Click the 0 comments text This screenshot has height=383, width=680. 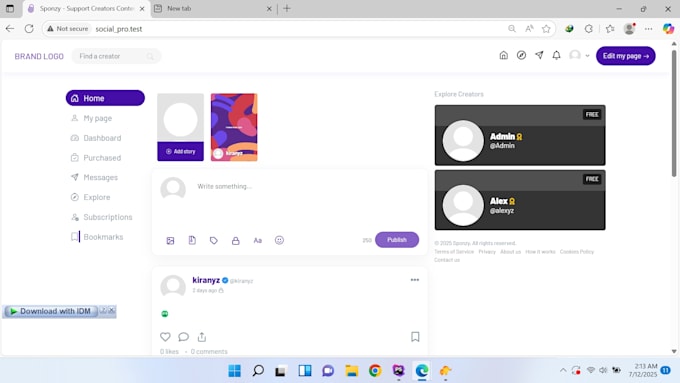pos(209,351)
